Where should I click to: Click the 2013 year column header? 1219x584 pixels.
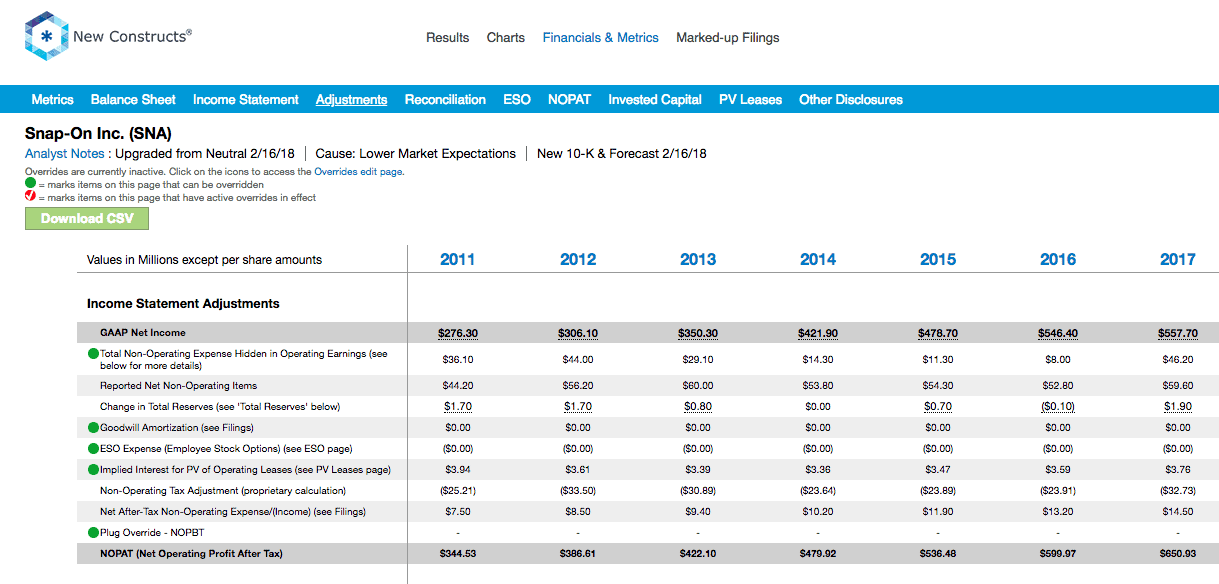pyautogui.click(x=698, y=259)
